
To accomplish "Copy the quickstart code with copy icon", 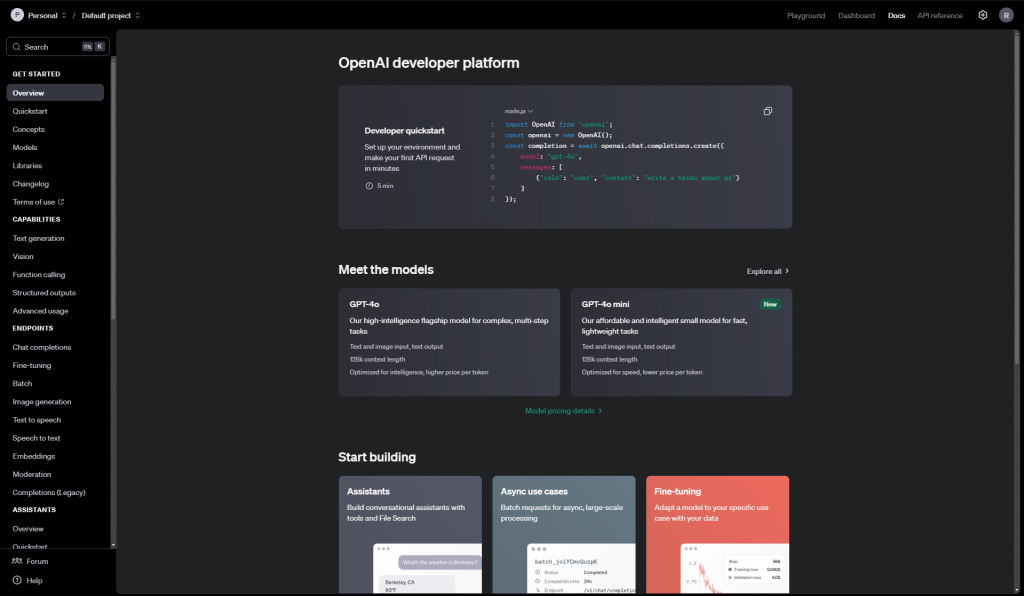I will pos(767,111).
